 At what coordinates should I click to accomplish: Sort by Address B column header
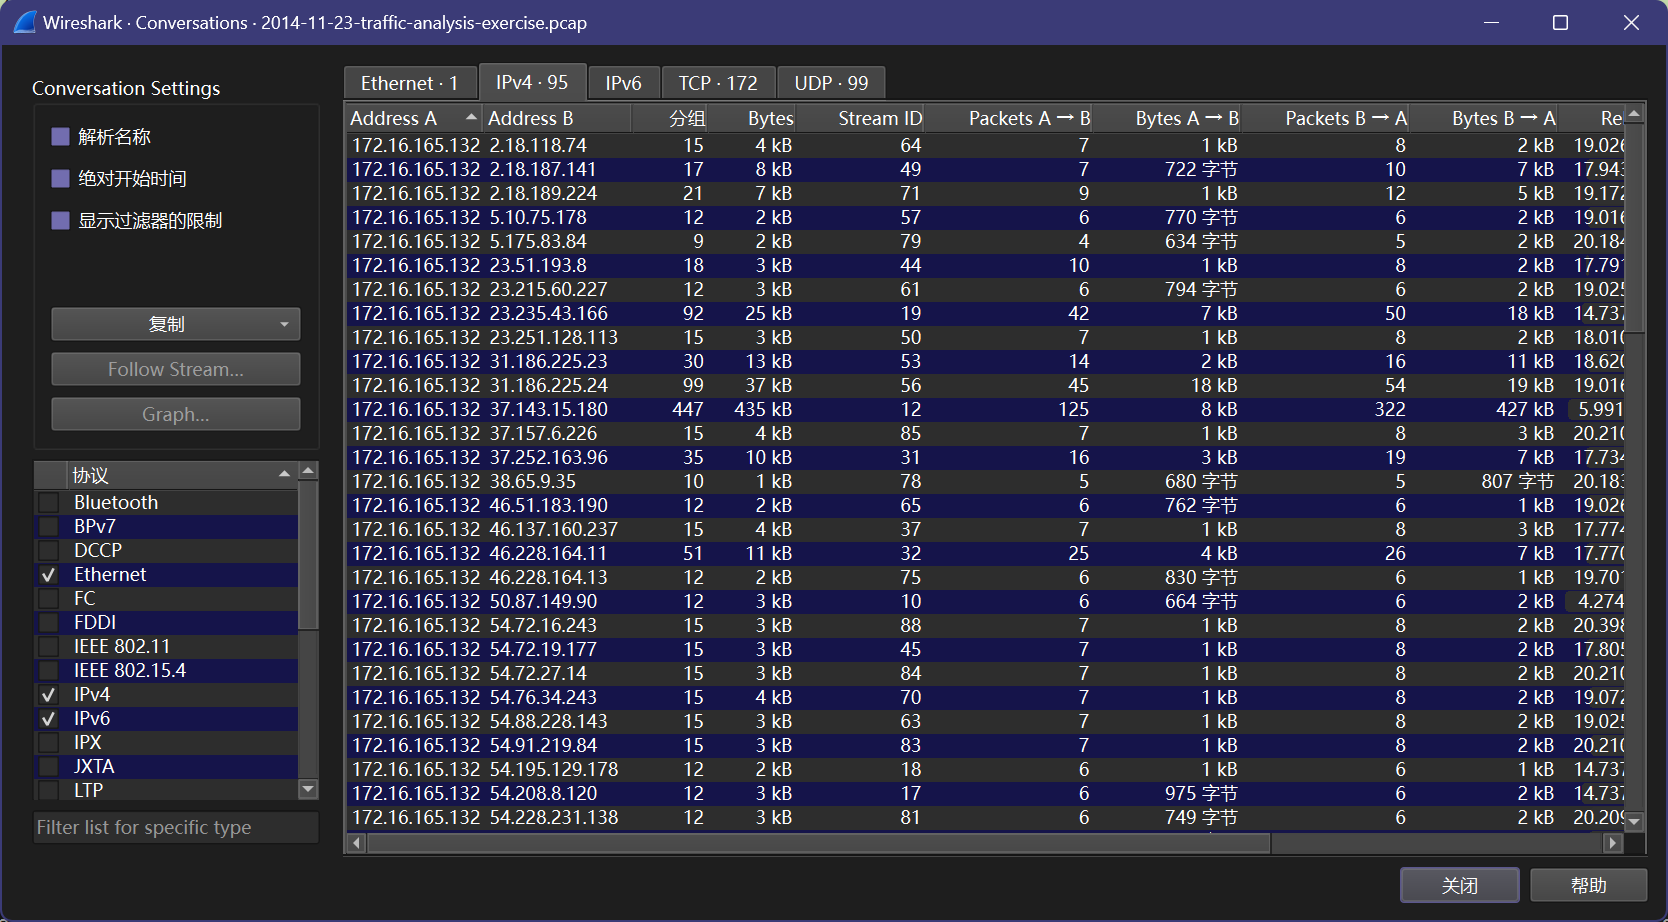557,118
